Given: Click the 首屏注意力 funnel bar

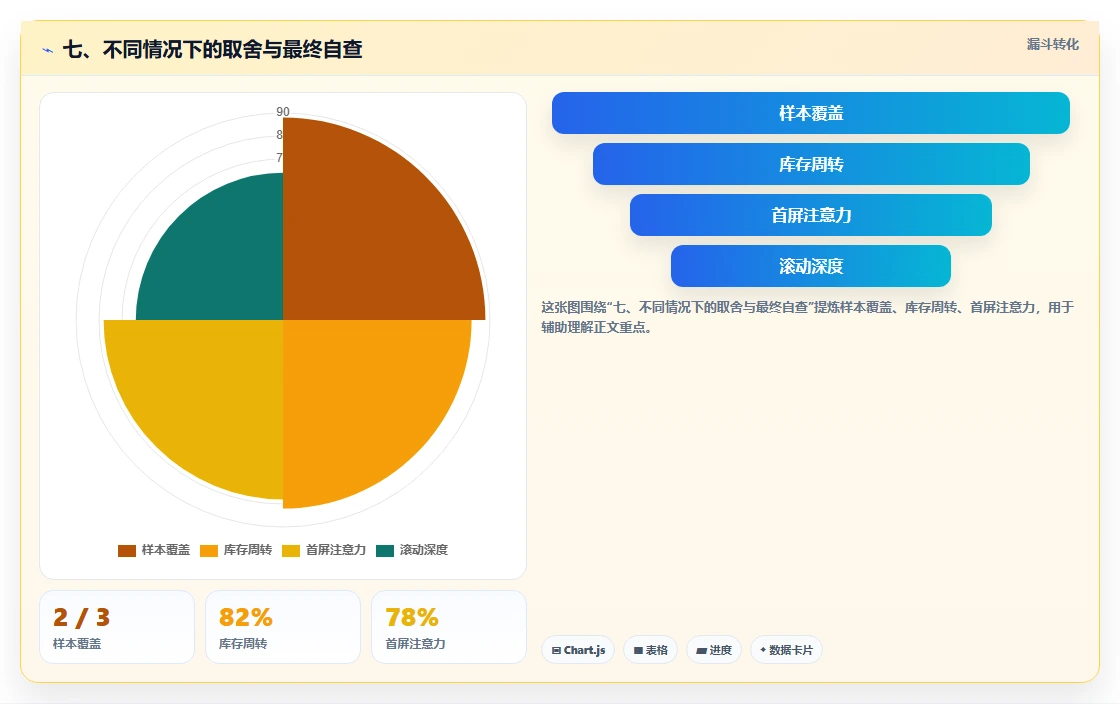Looking at the screenshot, I should 811,215.
